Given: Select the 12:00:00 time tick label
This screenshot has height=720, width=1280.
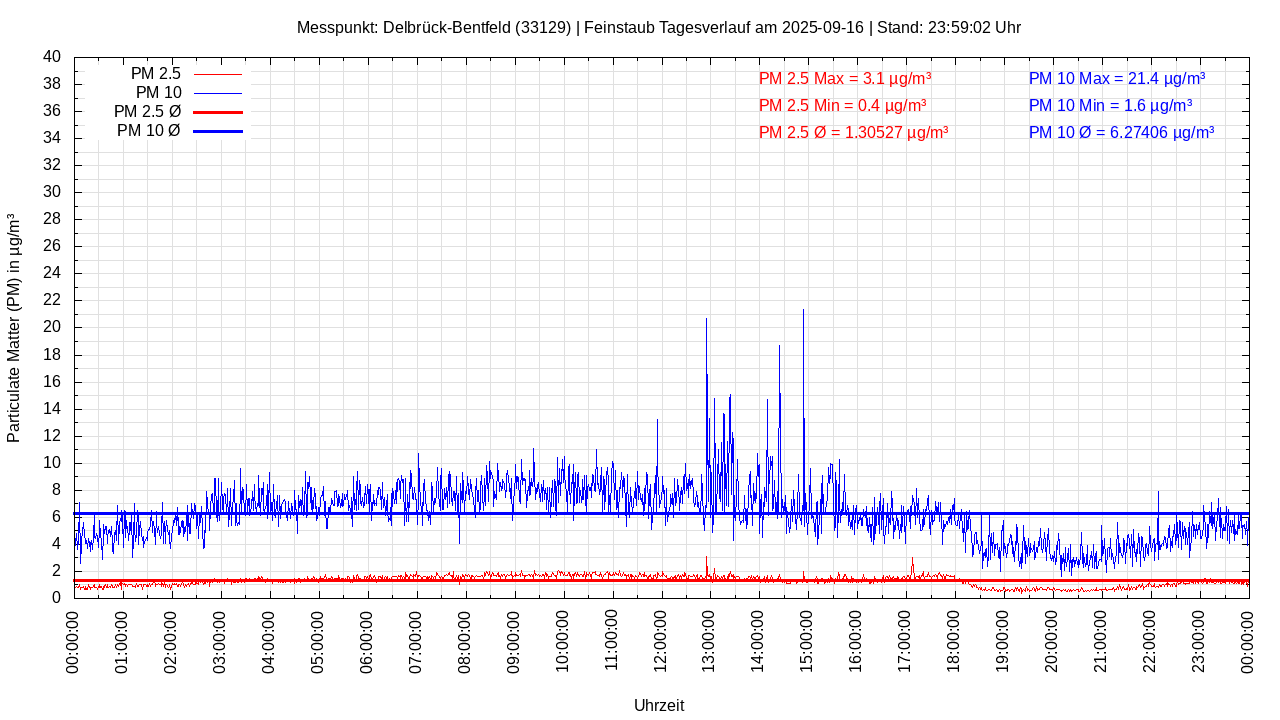Looking at the screenshot, I should pos(661,641).
